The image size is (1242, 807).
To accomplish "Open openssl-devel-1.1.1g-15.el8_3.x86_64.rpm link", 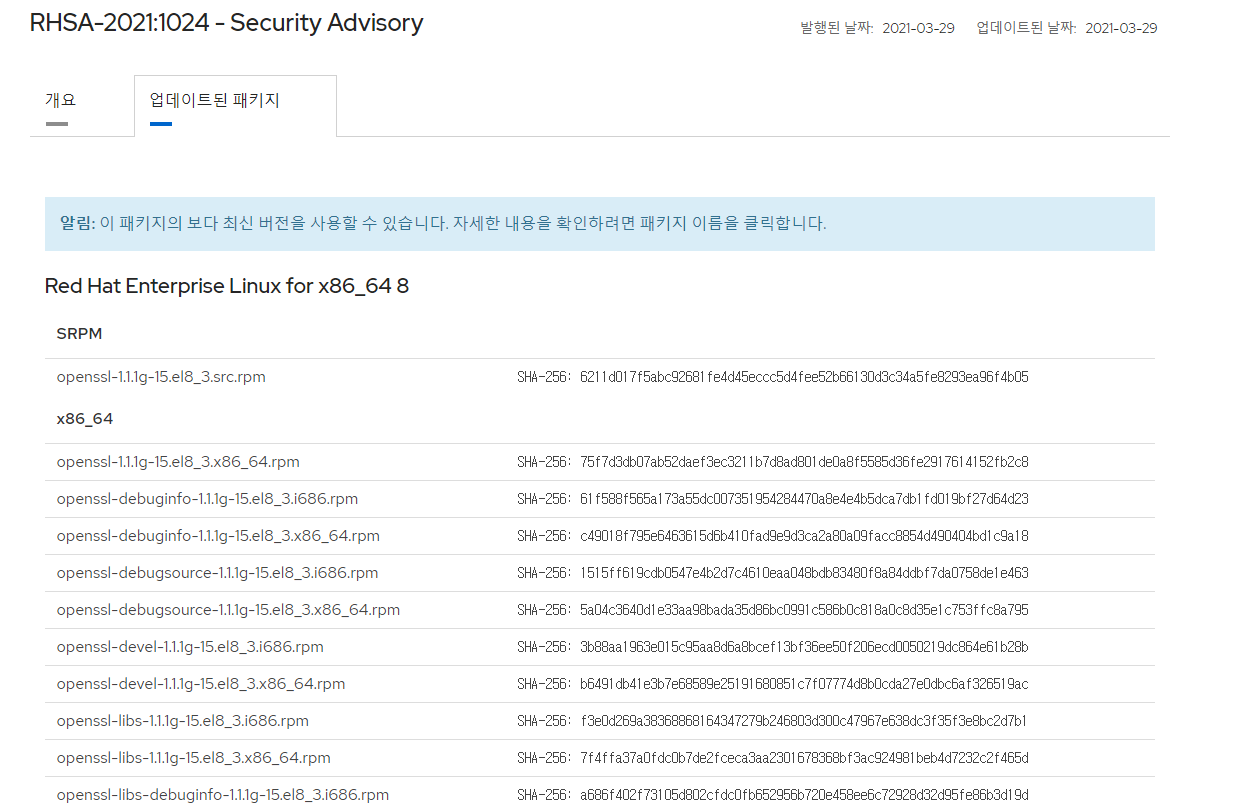I will (x=201, y=684).
